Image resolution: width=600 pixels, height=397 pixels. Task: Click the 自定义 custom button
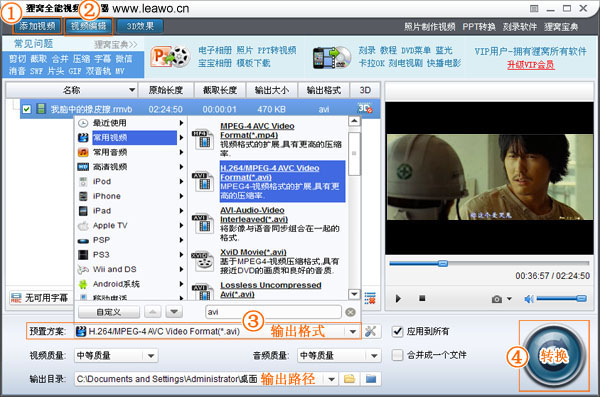pyautogui.click(x=109, y=312)
